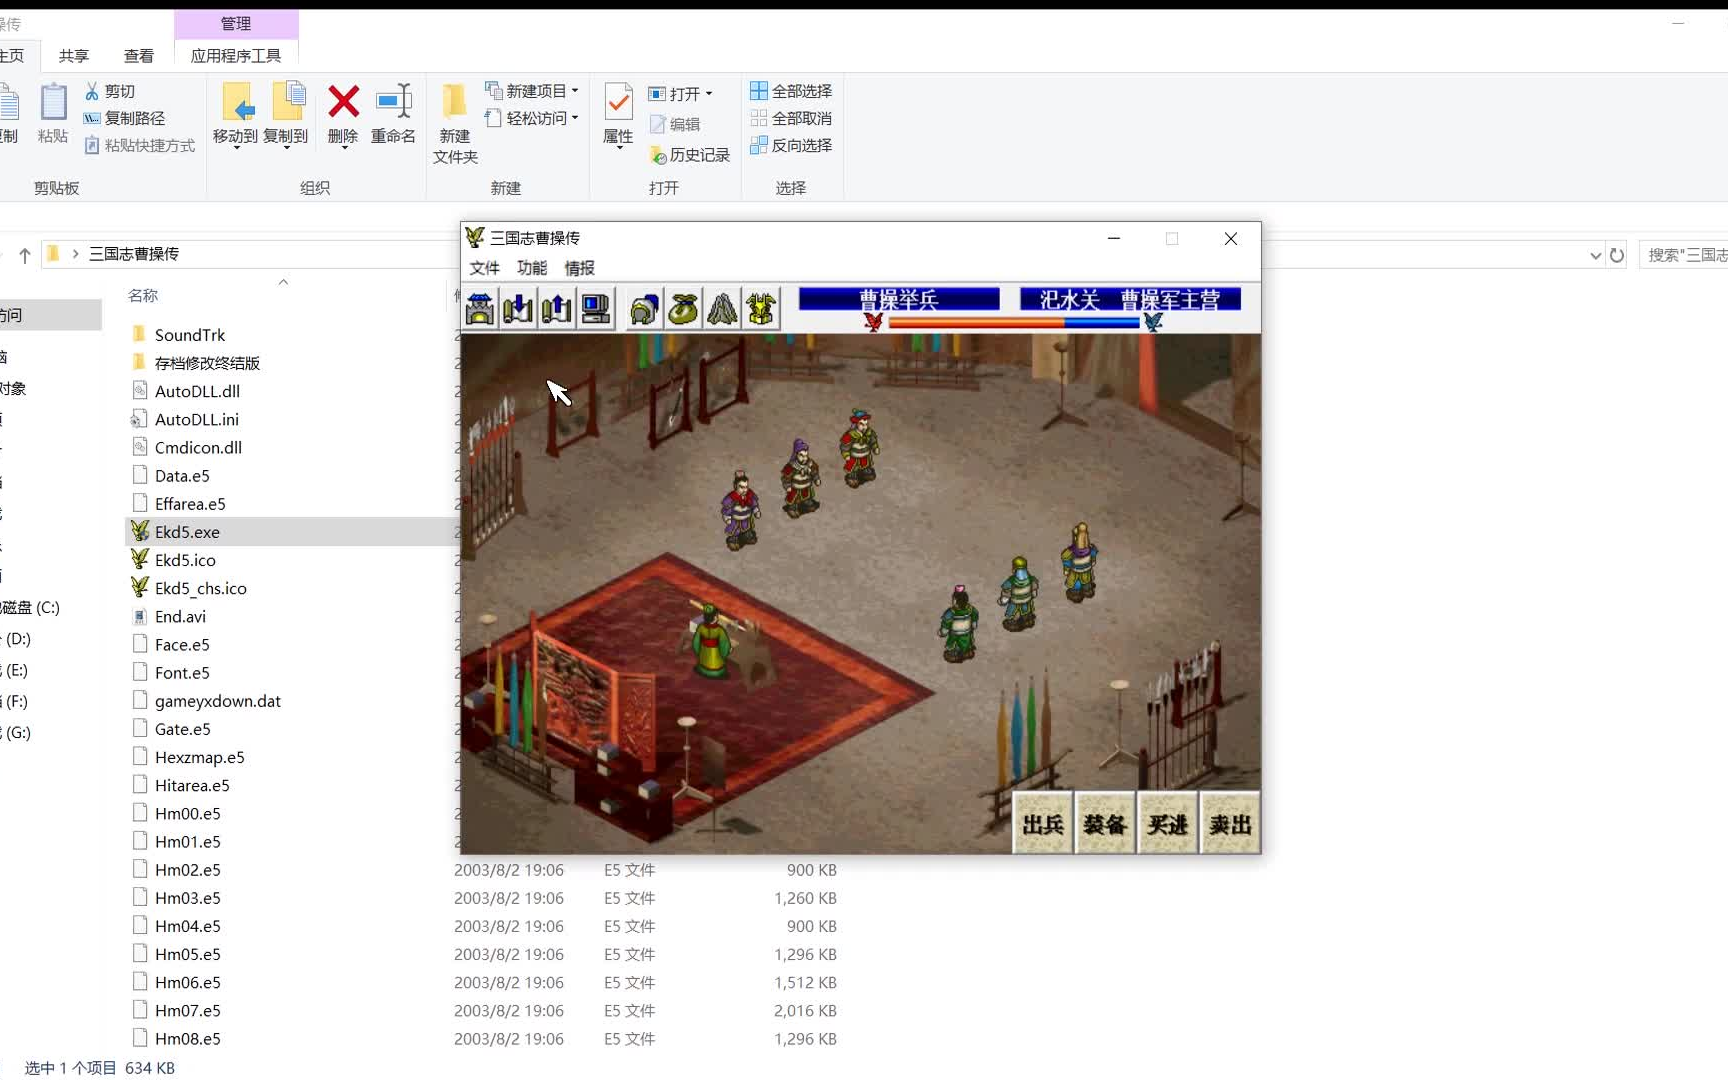Open the 功能 menu in game window
1728x1080 pixels.
[x=532, y=268]
